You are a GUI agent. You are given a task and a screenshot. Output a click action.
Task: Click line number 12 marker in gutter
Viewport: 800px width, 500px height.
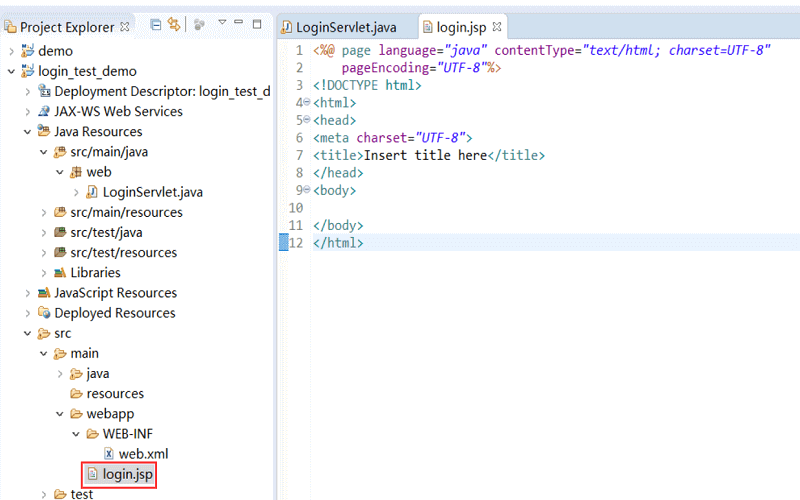[296, 243]
